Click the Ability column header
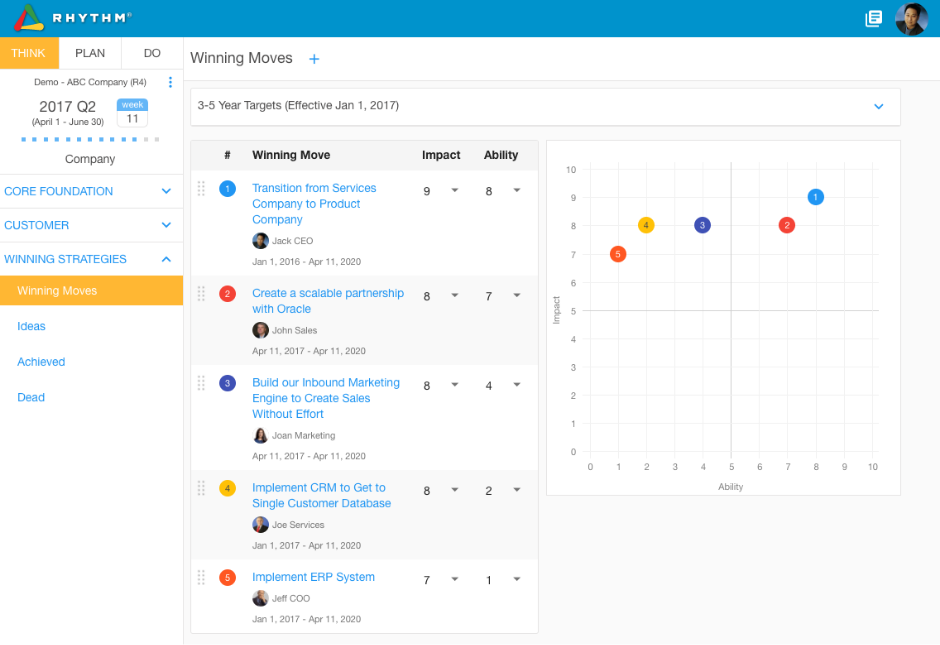Image resolution: width=940 pixels, height=645 pixels. [501, 155]
